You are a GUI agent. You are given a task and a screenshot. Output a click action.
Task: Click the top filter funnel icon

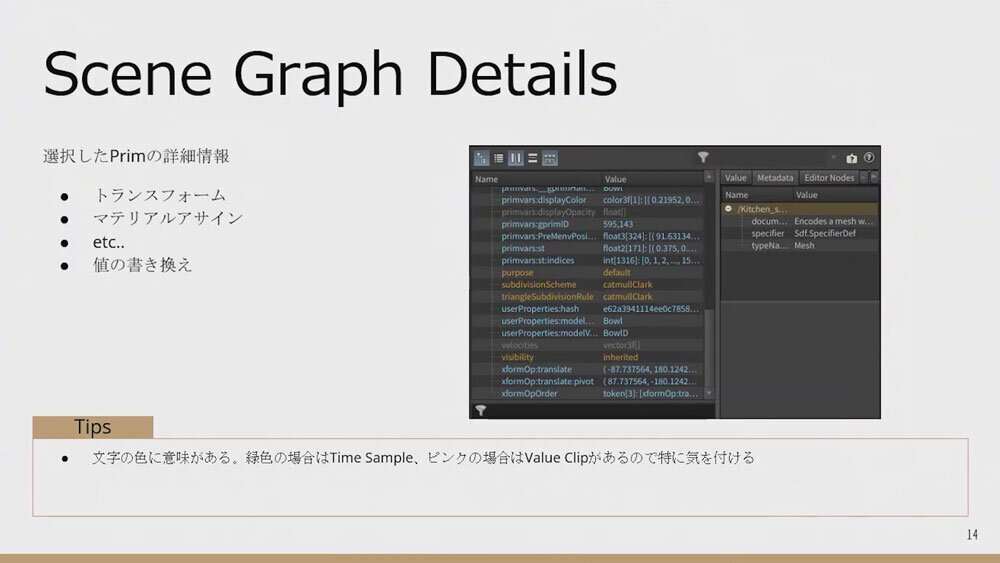pyautogui.click(x=704, y=158)
